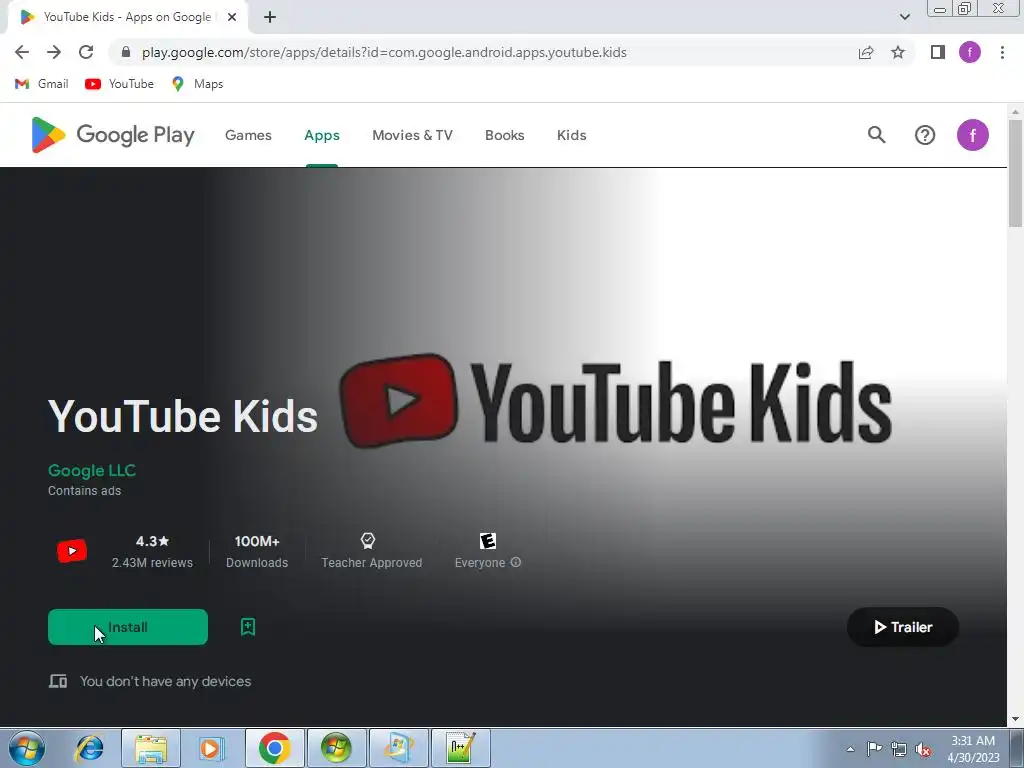Screen dimensions: 1024x768
Task: Click the green Install button
Action: click(x=128, y=627)
